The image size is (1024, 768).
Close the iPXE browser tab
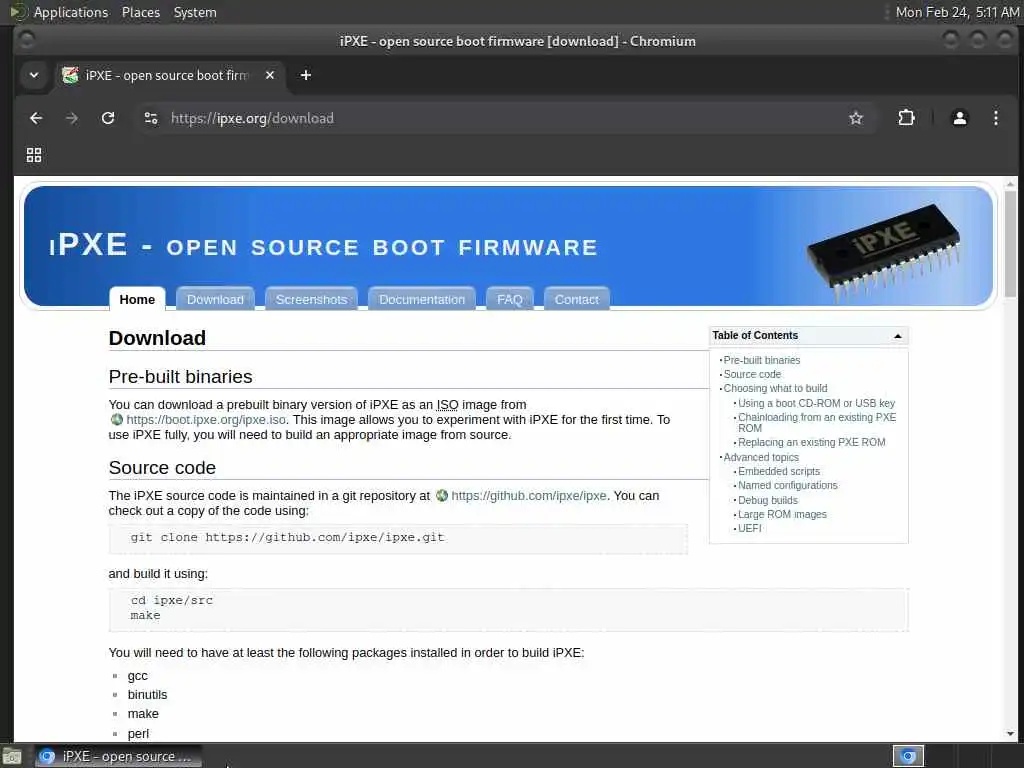tap(270, 75)
